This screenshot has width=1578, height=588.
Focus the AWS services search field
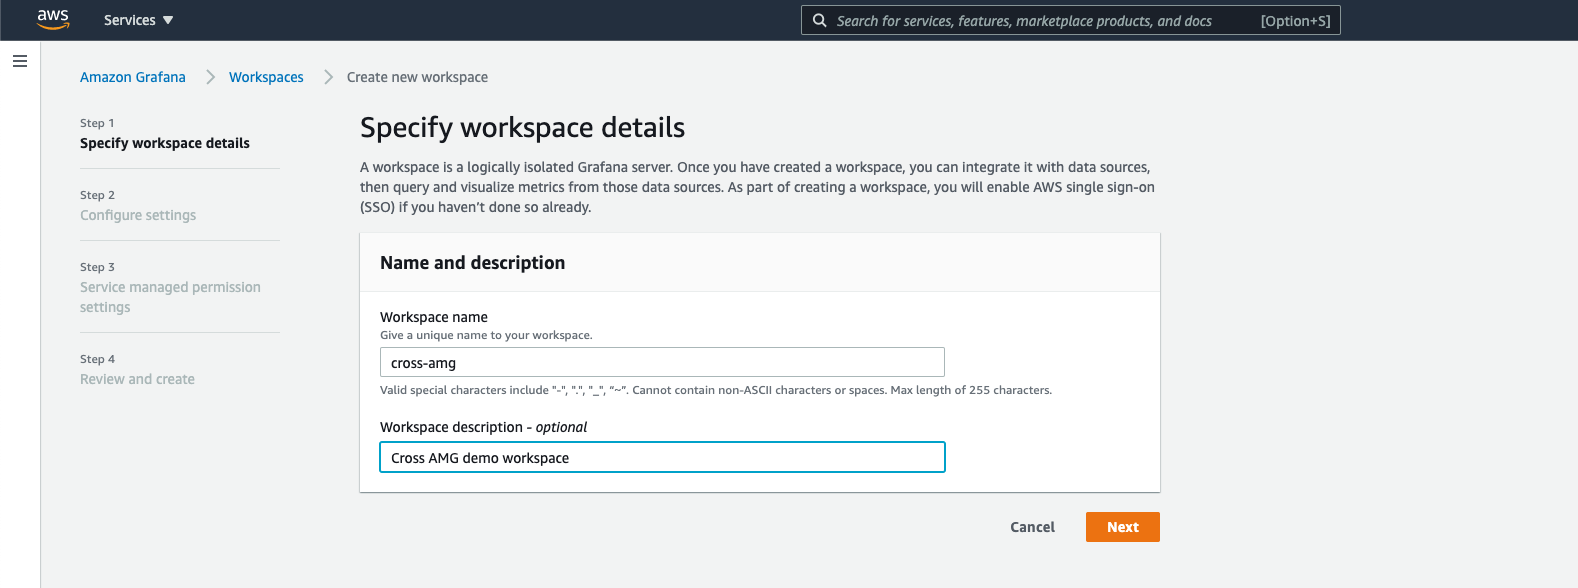[x=1030, y=20]
